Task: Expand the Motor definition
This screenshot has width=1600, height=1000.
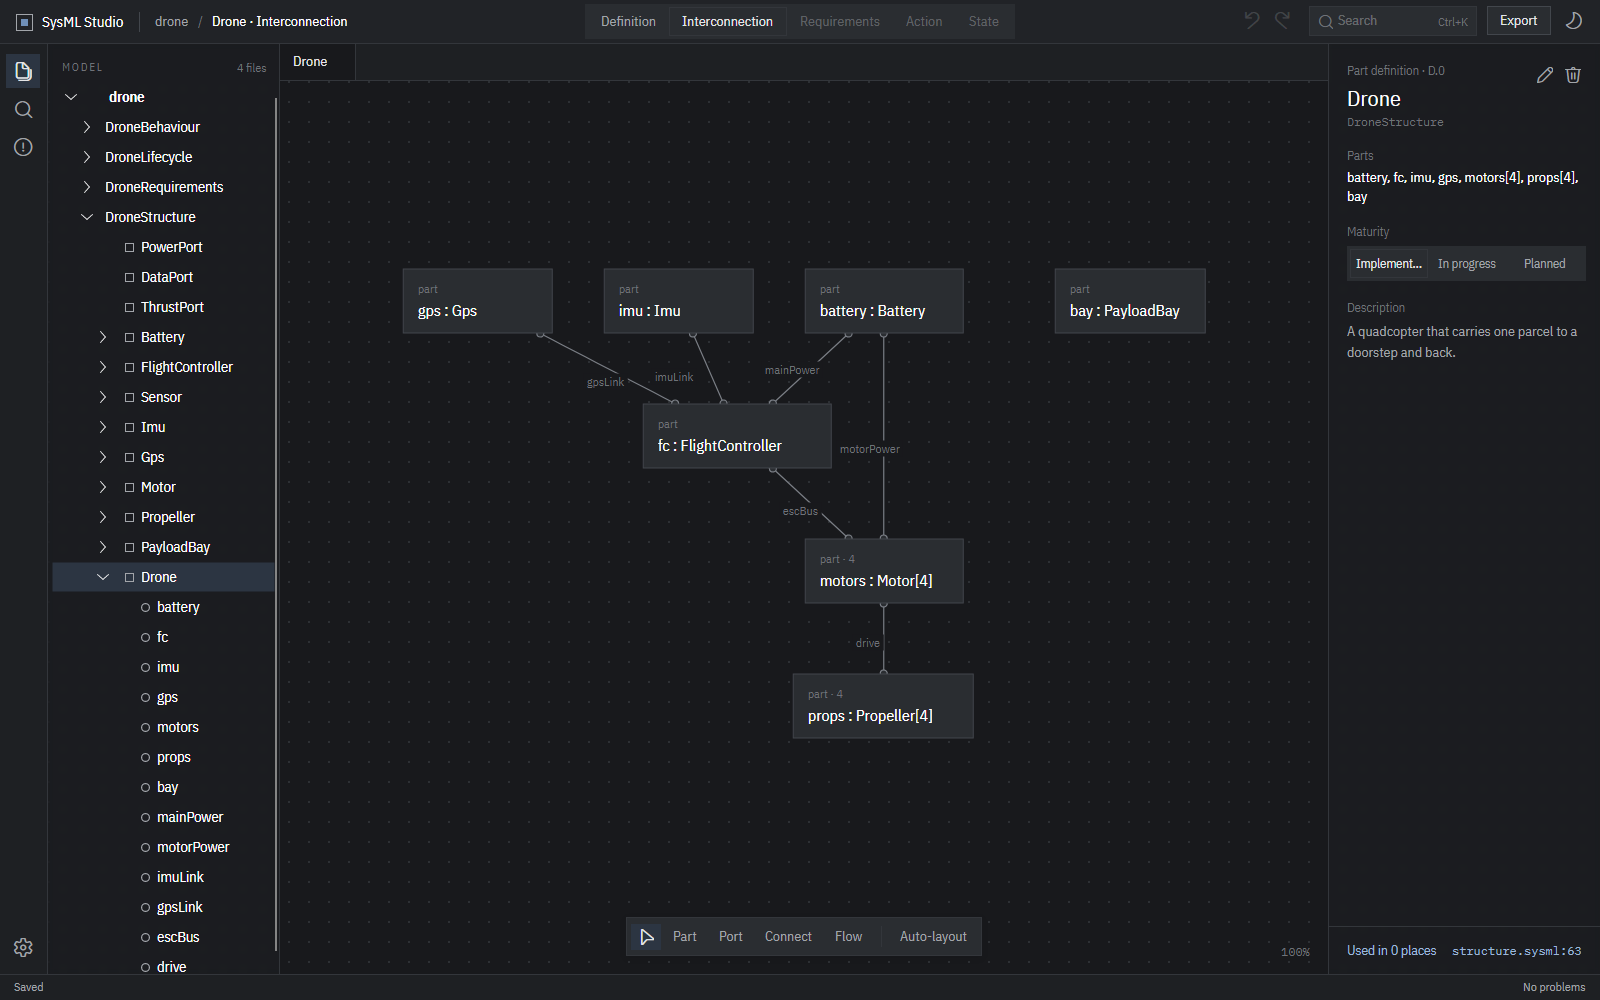Action: point(103,487)
